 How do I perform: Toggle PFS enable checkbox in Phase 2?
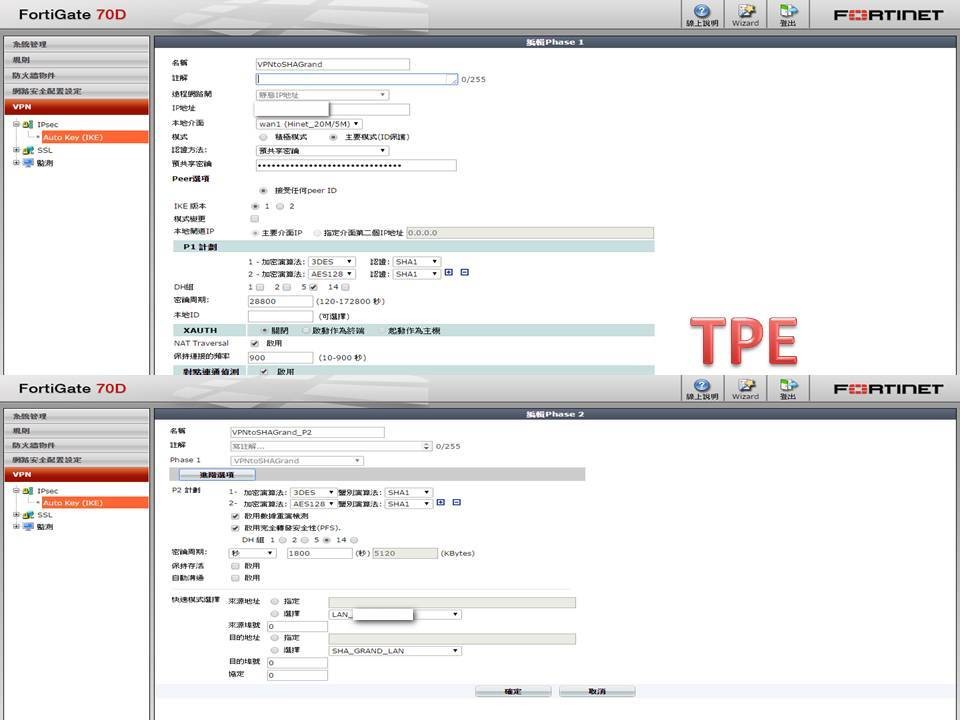[x=235, y=528]
